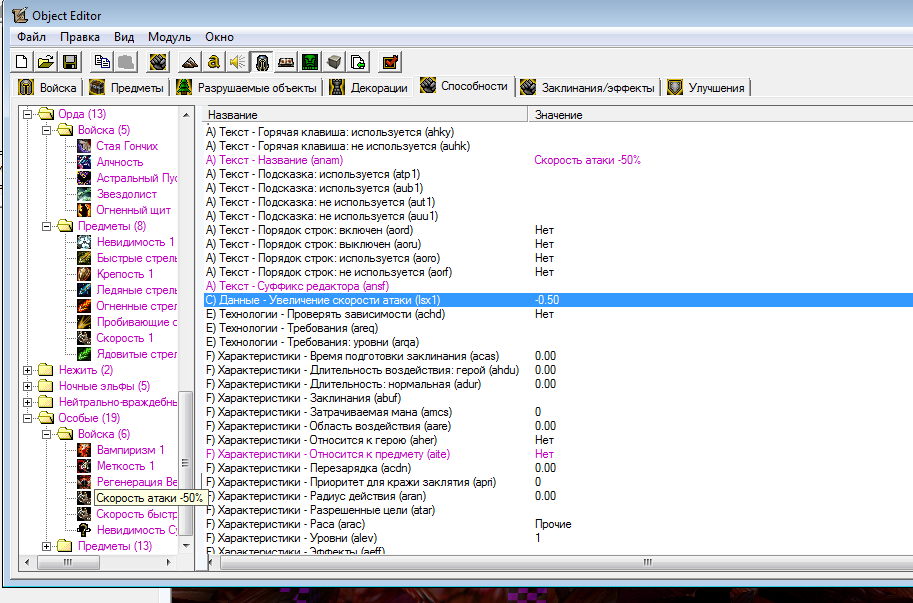Screen dimensions: 913x603
Task: Open the AI Editor green face icon
Action: pyautogui.click(x=310, y=62)
